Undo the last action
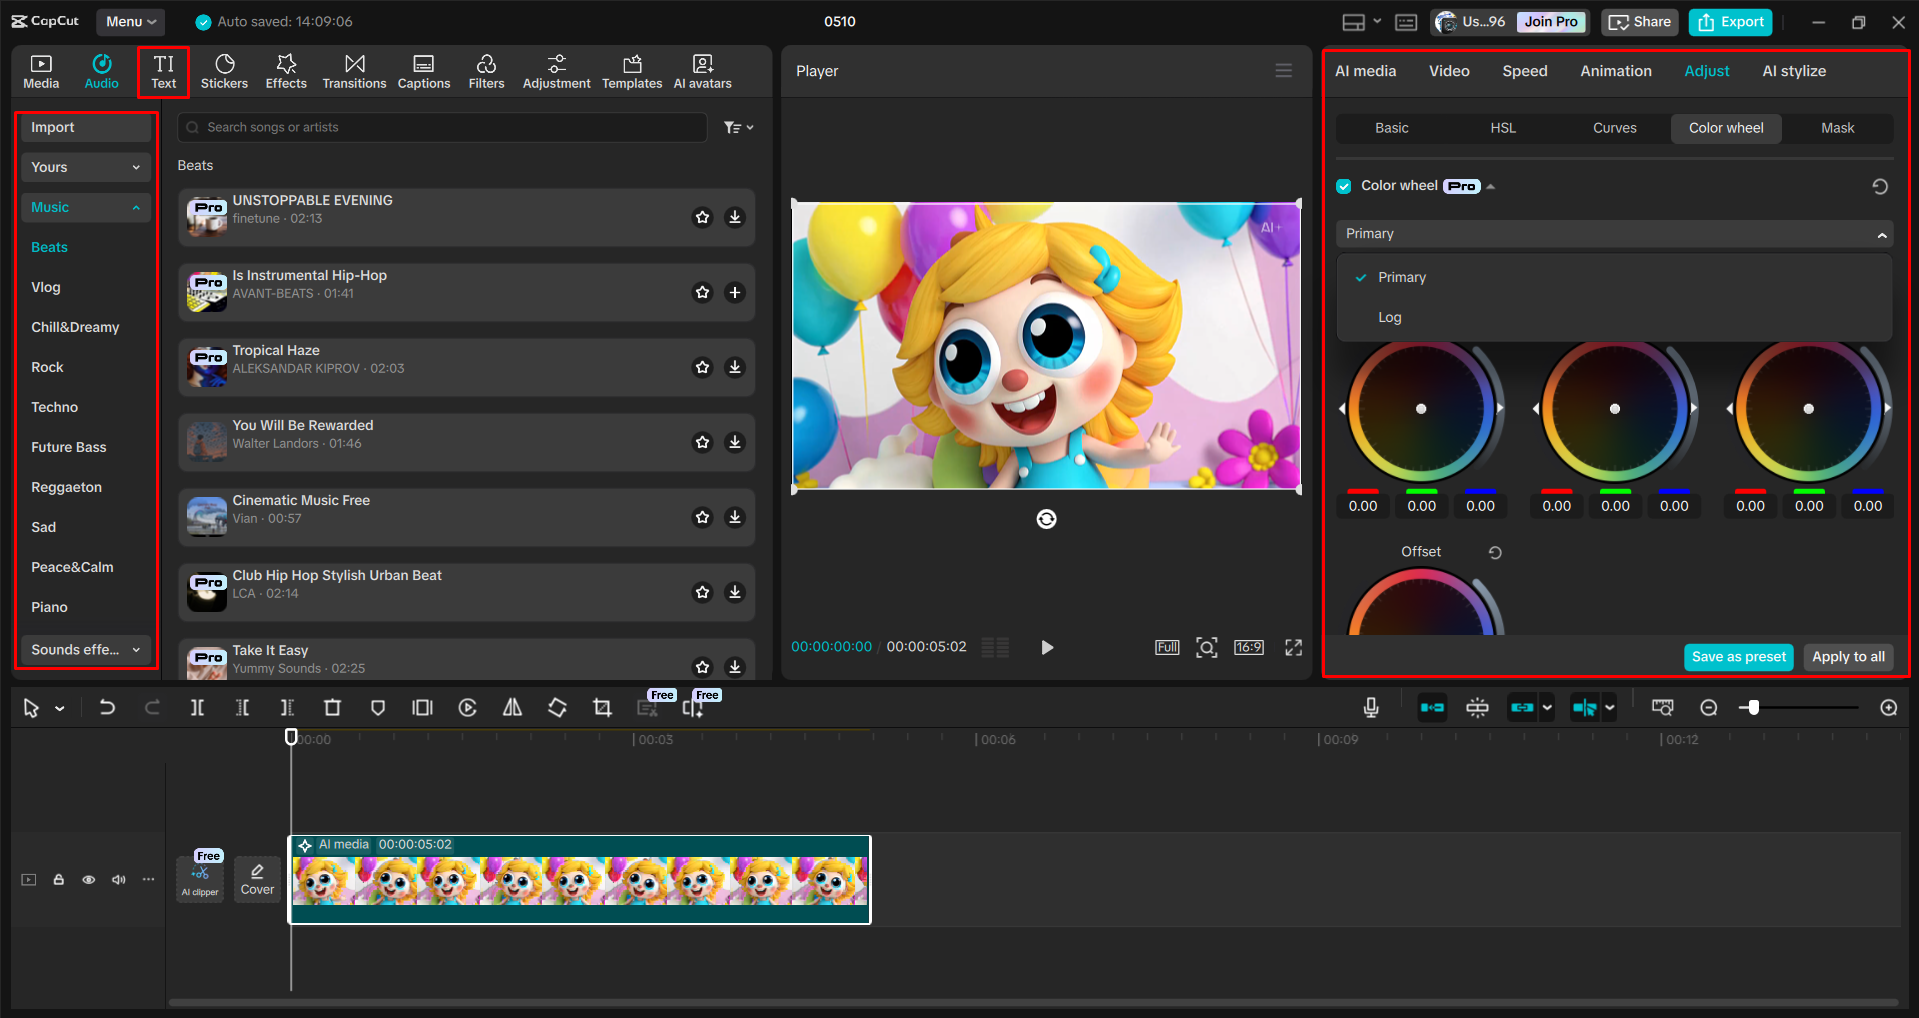 click(107, 707)
